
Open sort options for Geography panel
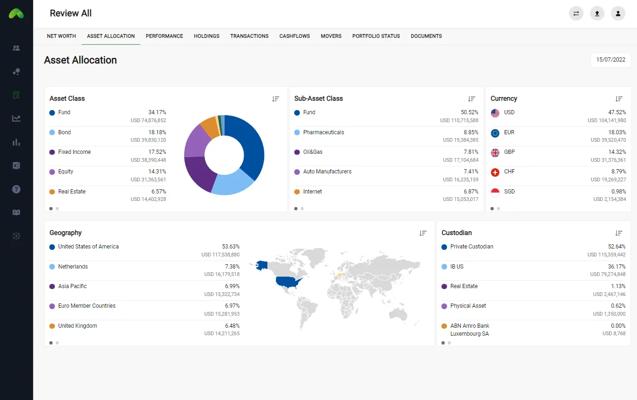point(423,233)
